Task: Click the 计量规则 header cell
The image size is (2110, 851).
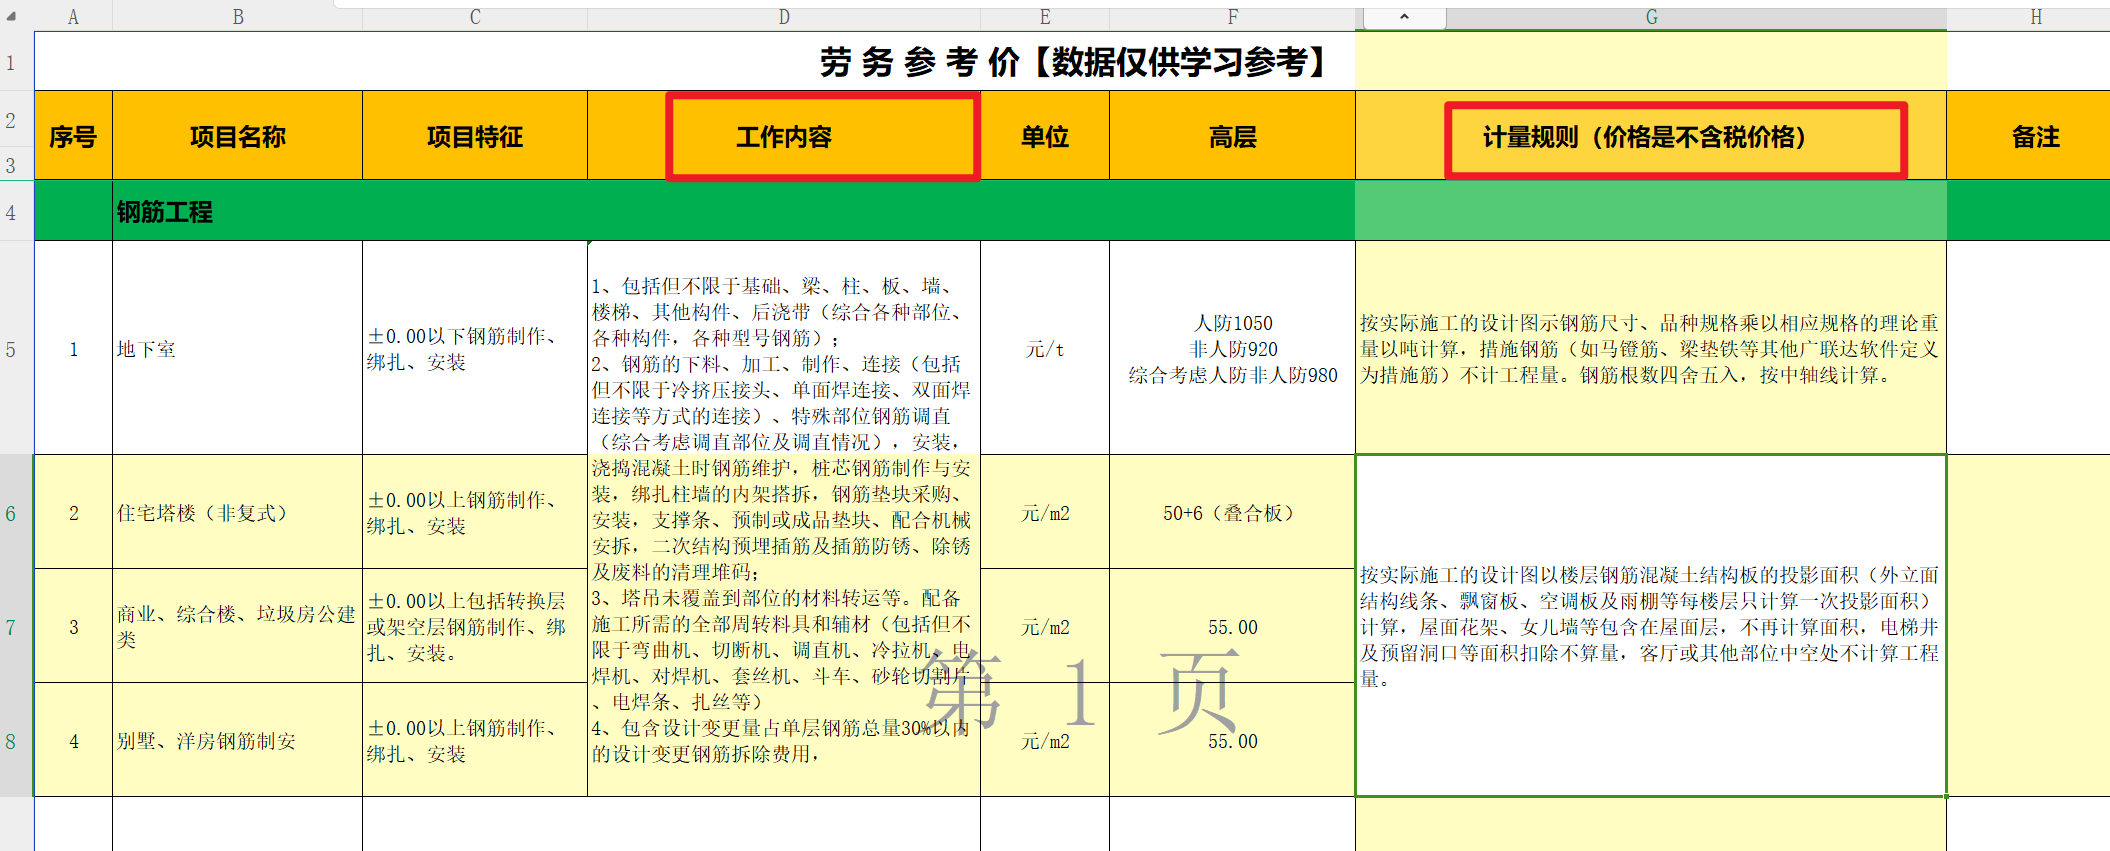Action: [x=1651, y=136]
